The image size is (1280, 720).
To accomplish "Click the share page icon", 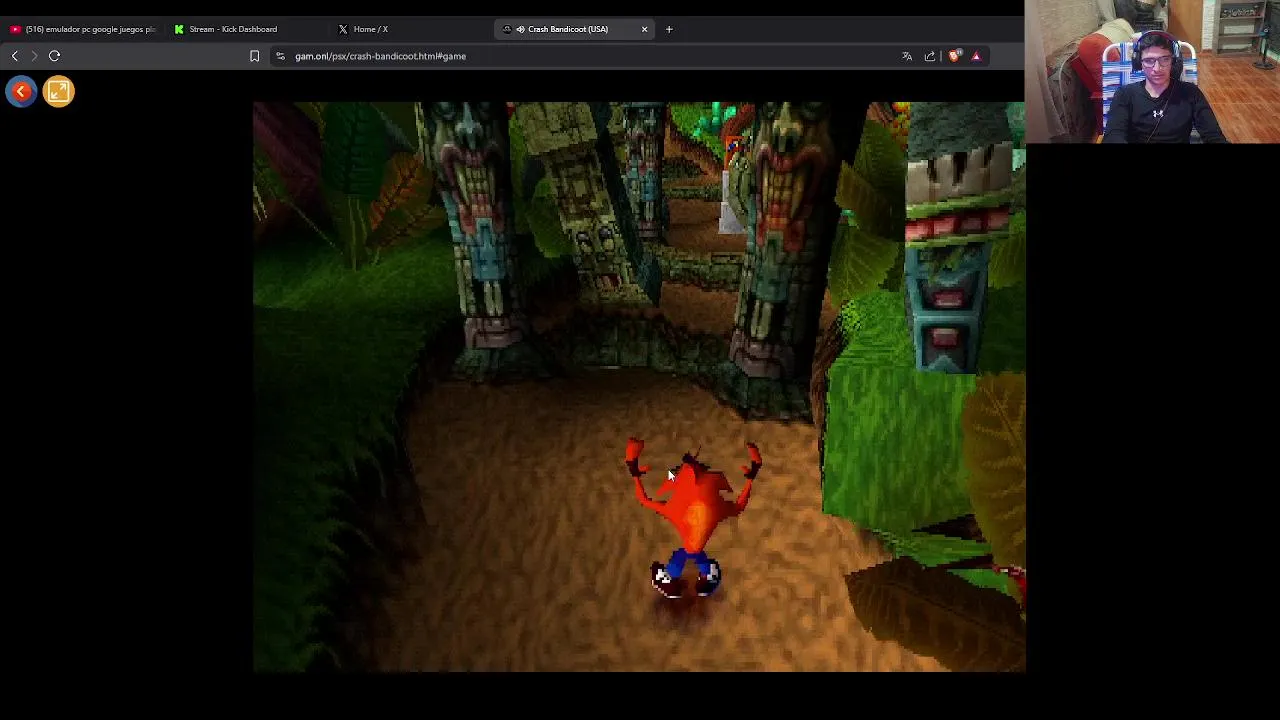I will 930,56.
